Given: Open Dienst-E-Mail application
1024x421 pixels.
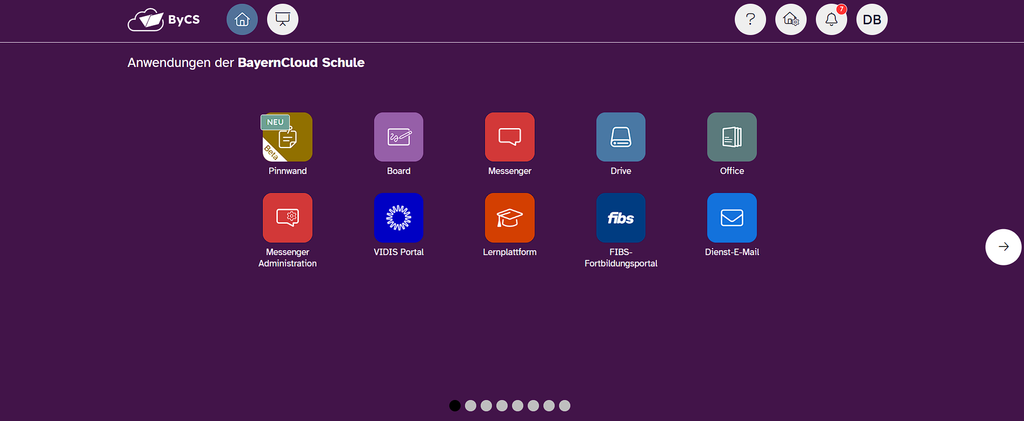Looking at the screenshot, I should coord(732,217).
